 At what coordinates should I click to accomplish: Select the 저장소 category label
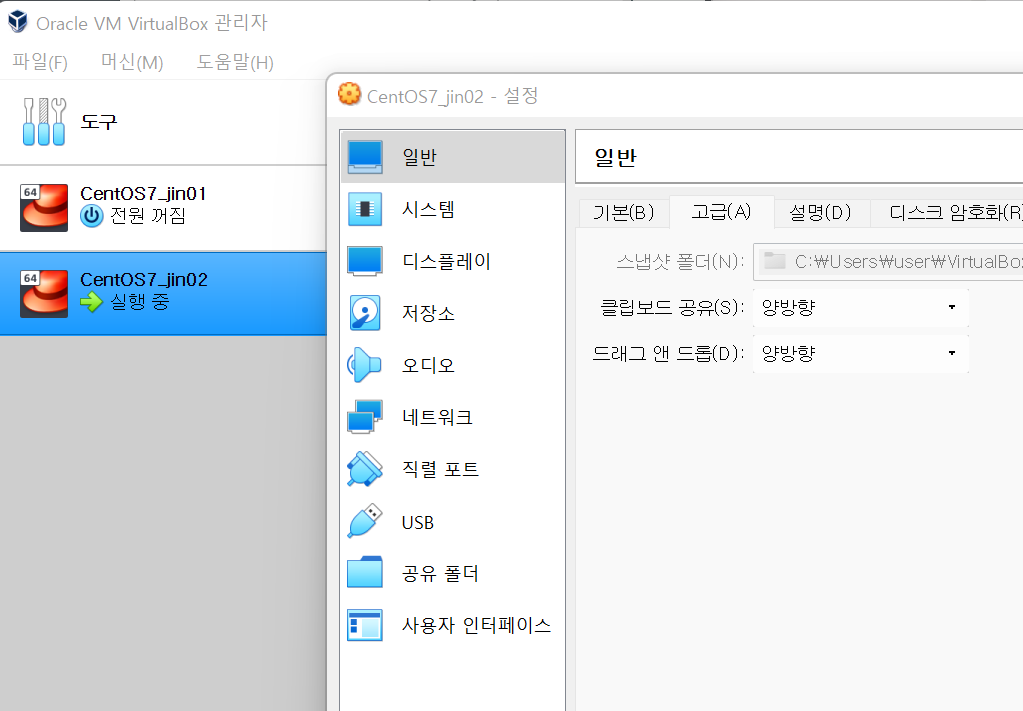coord(428,313)
